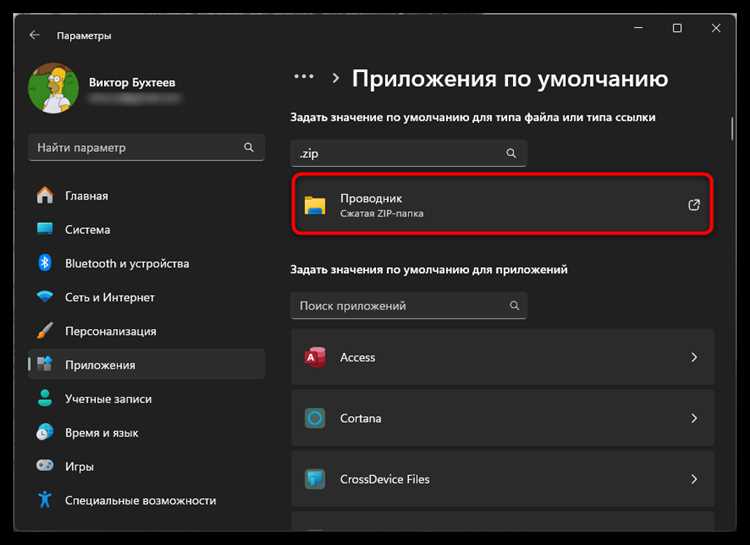Click the open-external icon on Проводник row
750x545 pixels.
pyautogui.click(x=694, y=205)
